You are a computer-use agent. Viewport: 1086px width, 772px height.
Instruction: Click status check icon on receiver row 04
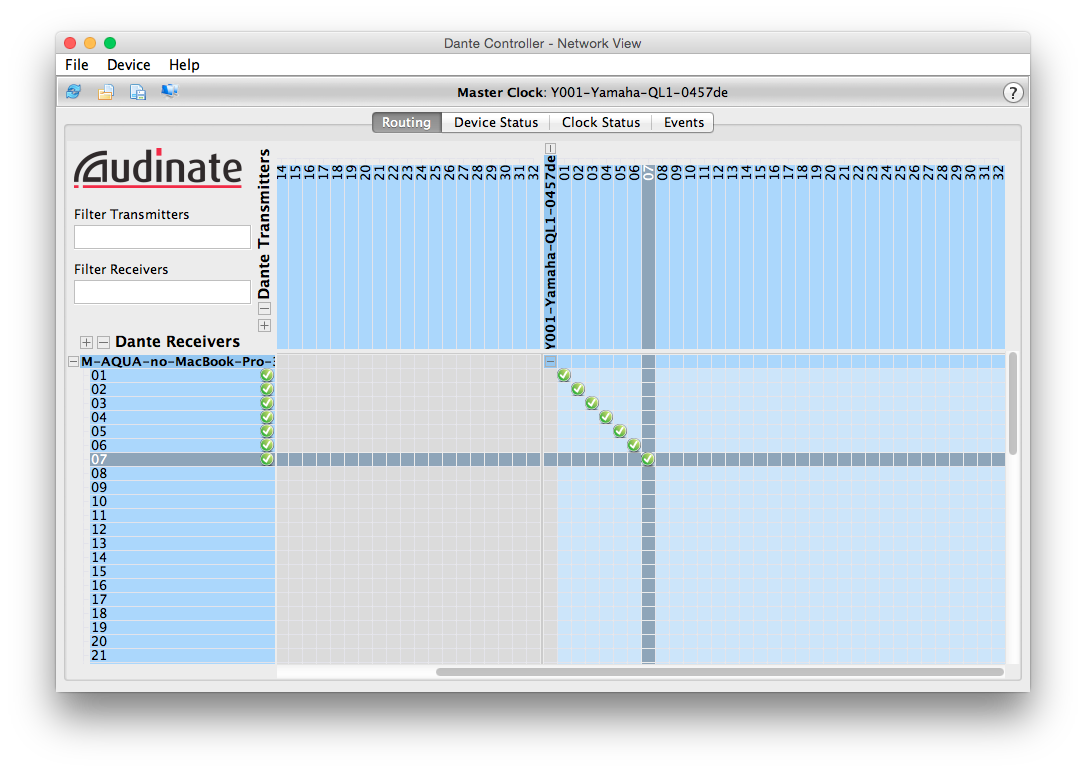point(267,418)
